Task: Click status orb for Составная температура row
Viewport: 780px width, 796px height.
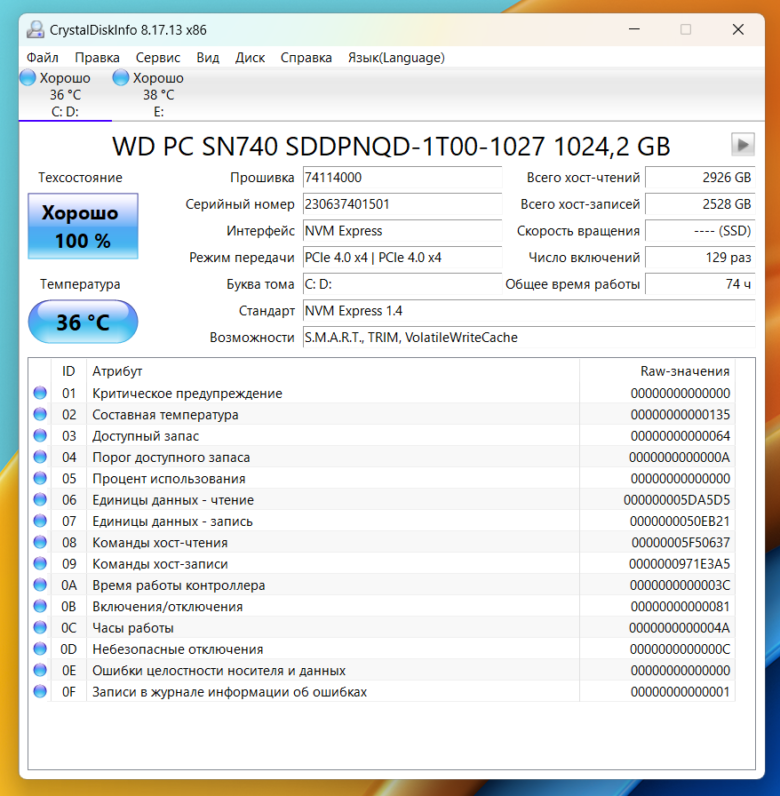Action: tap(40, 414)
